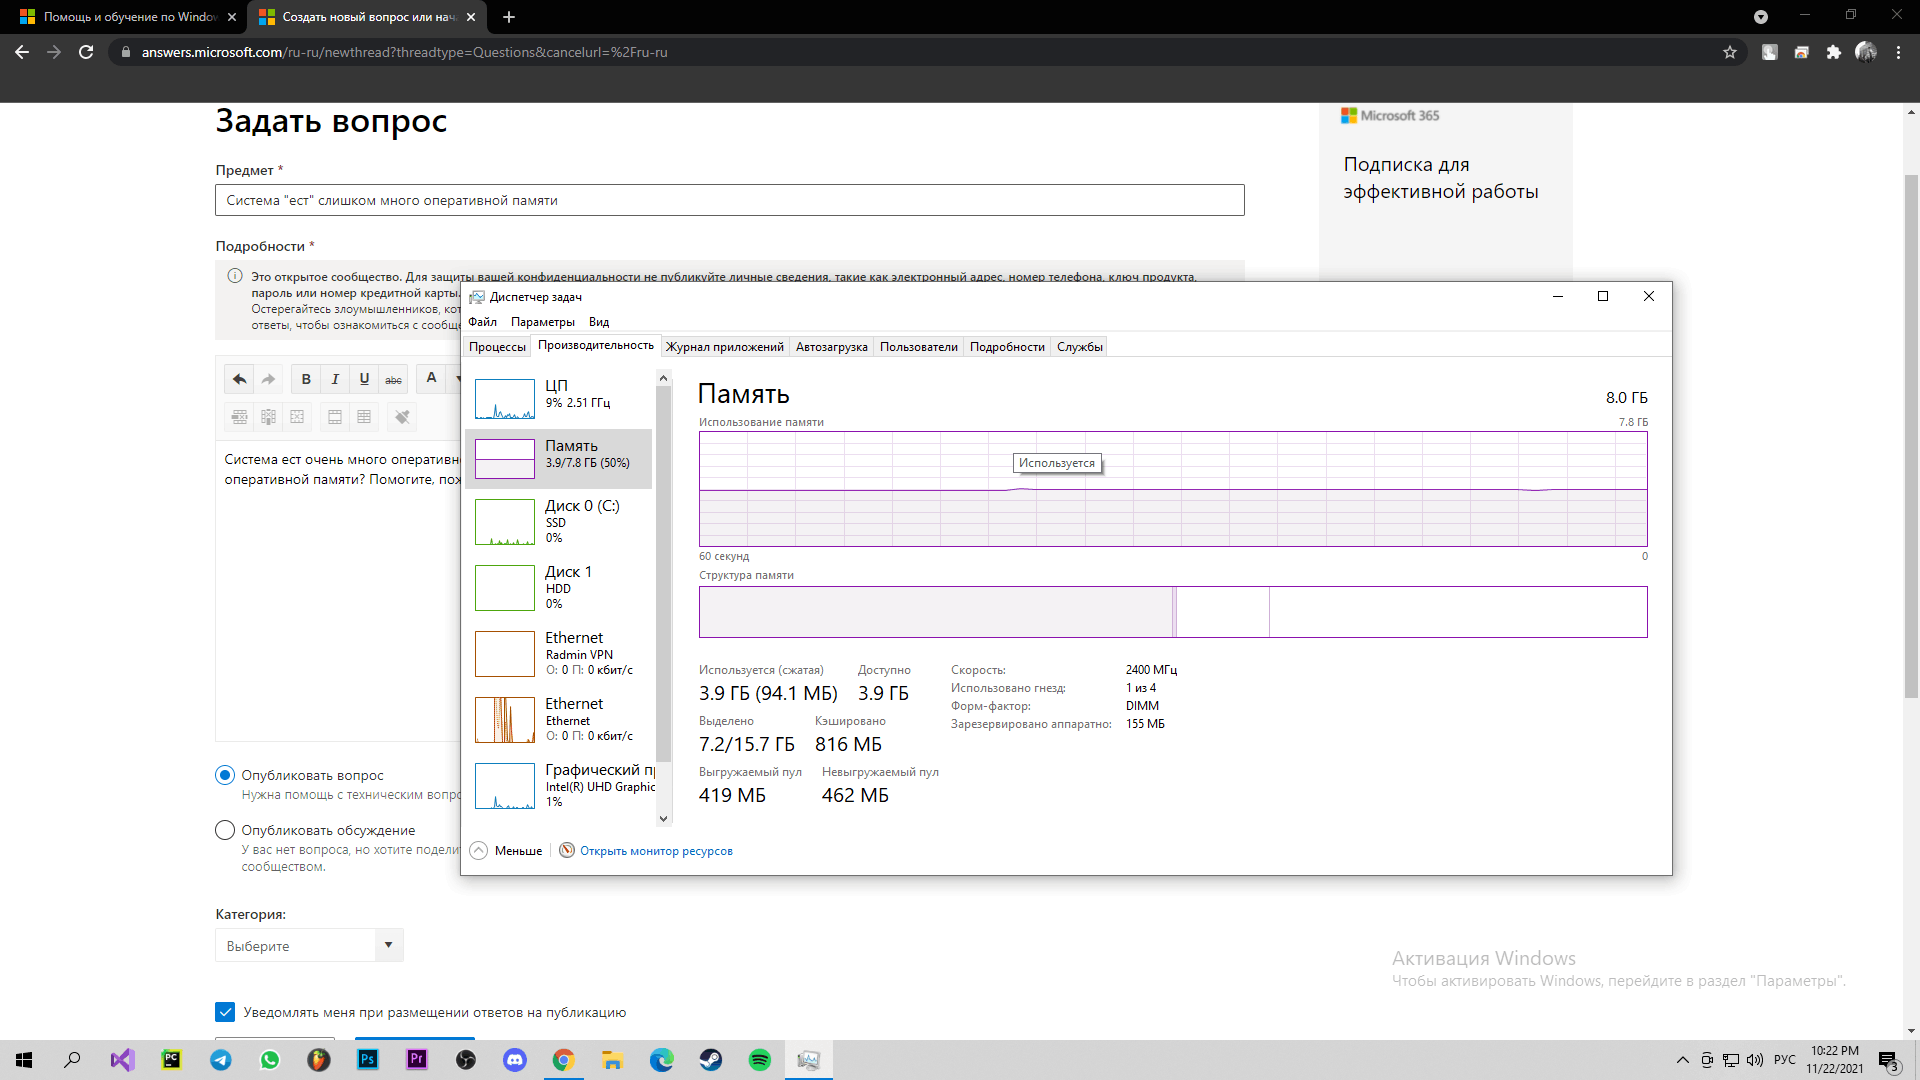Click the volume icon in system tray
This screenshot has width=1920, height=1080.
(x=1755, y=1060)
